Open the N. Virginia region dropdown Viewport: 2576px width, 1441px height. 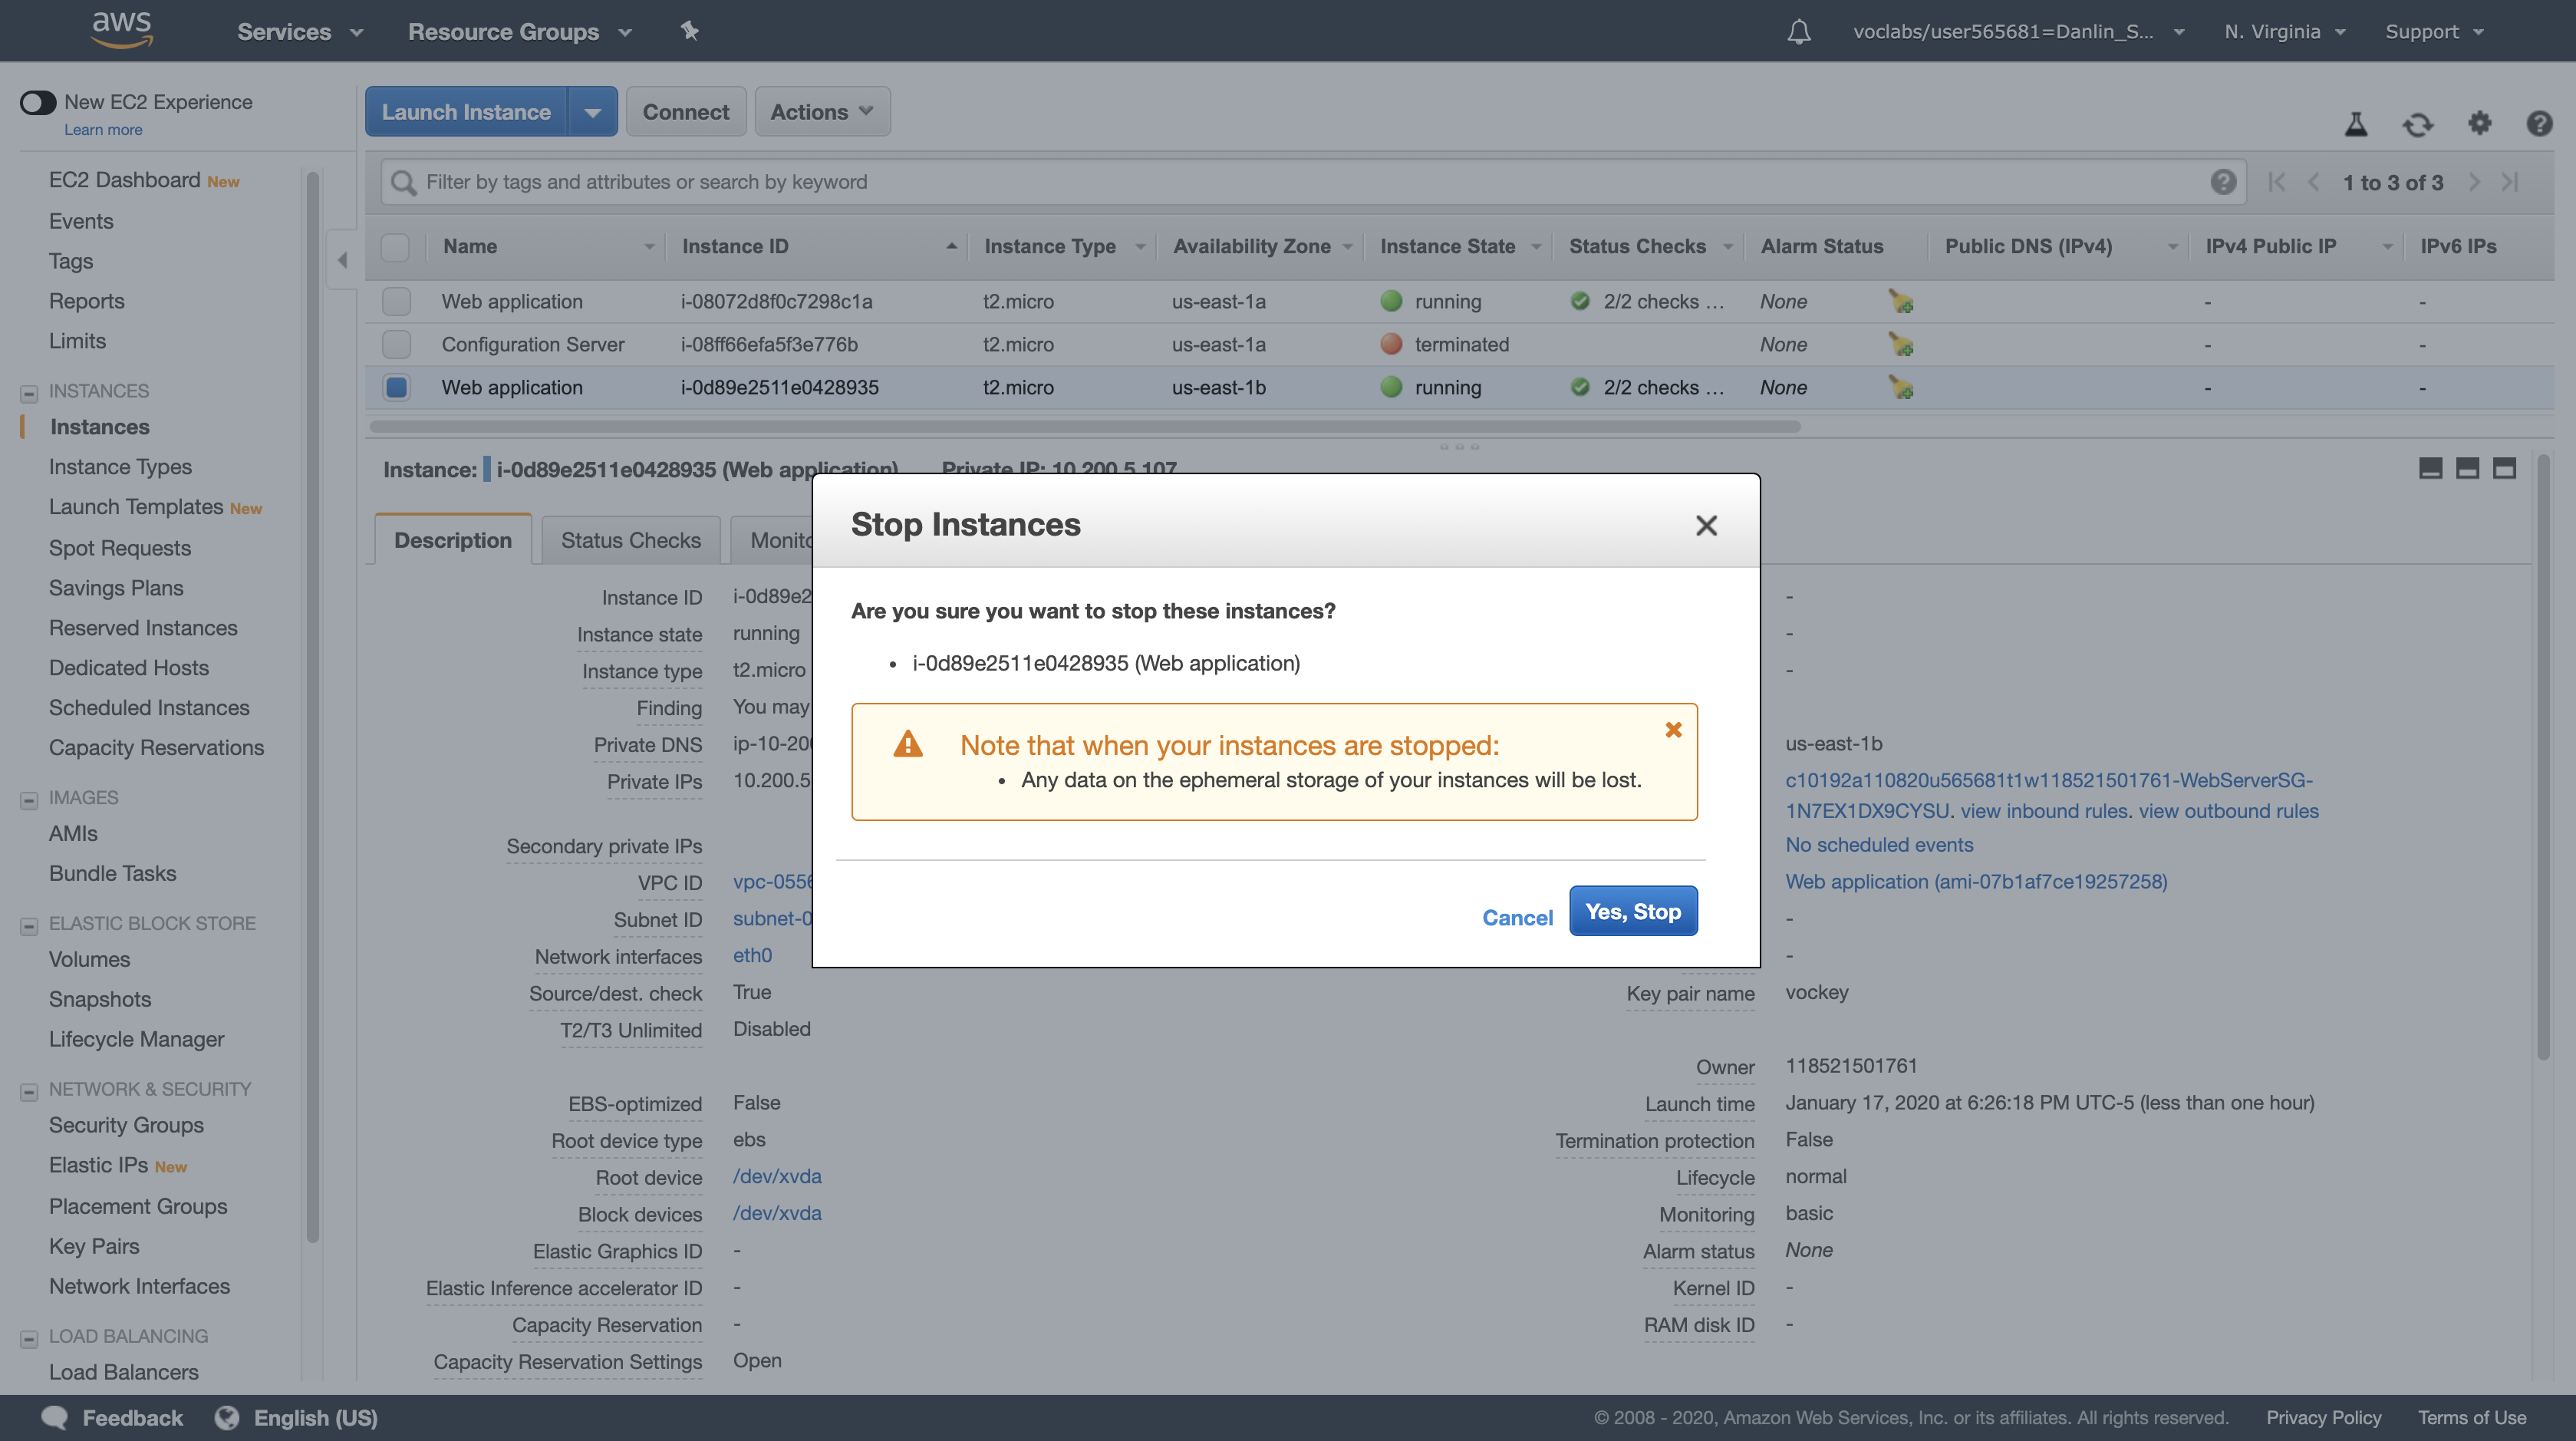(x=2284, y=32)
